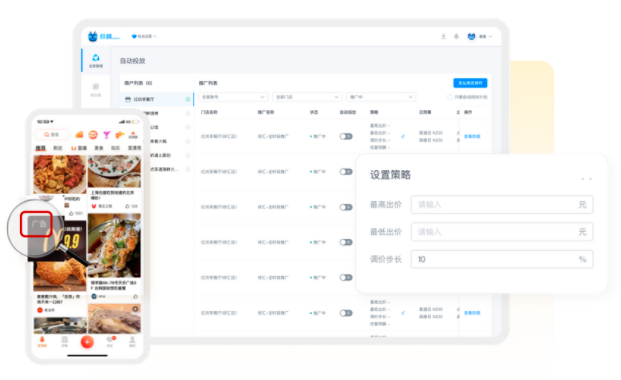Viewport: 621px width, 380px height.
Task: Open the second filter dropdown 全部门店
Action: (307, 97)
